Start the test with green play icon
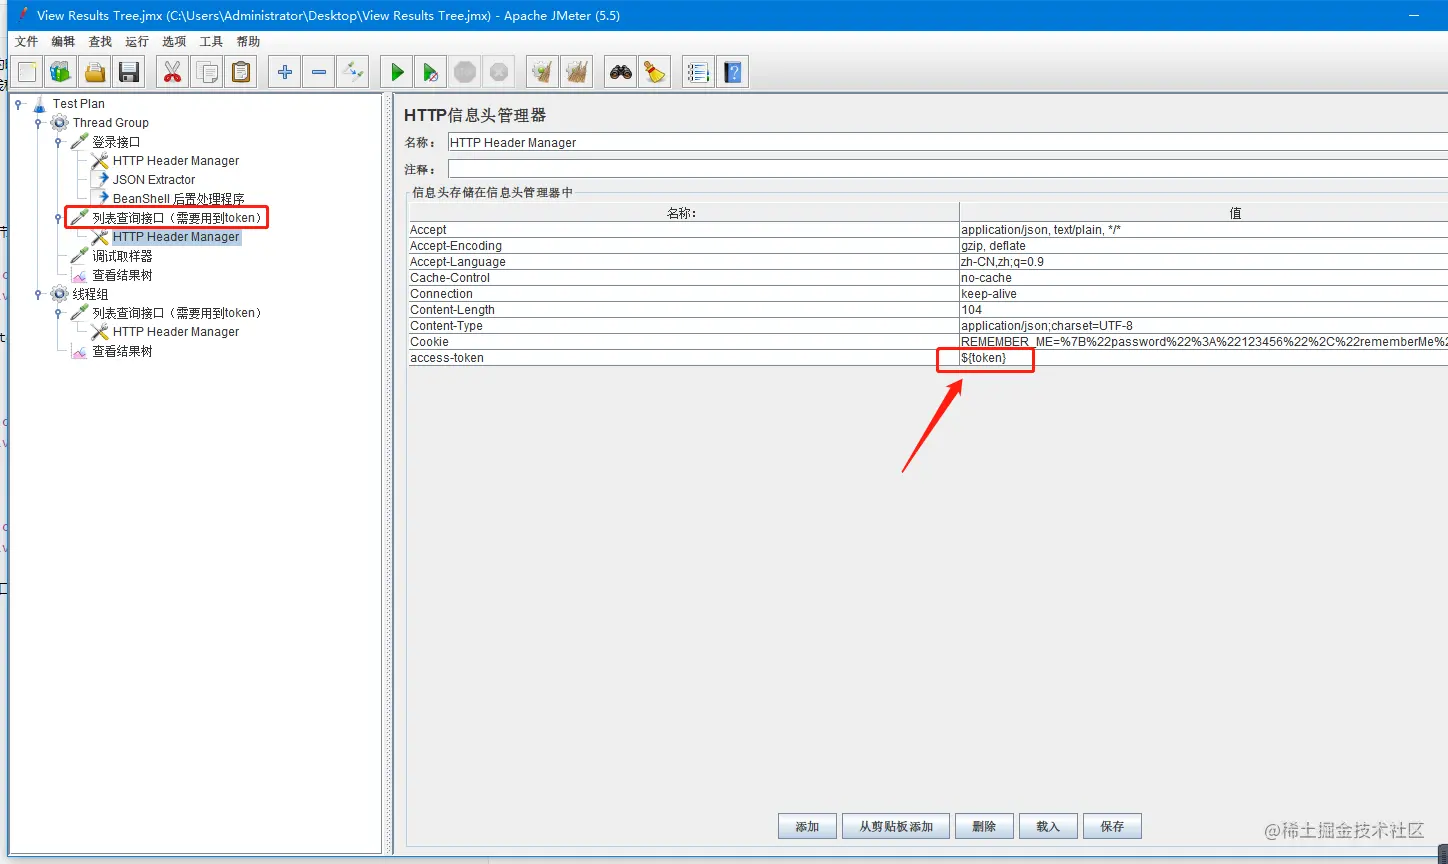The image size is (1448, 864). click(397, 72)
